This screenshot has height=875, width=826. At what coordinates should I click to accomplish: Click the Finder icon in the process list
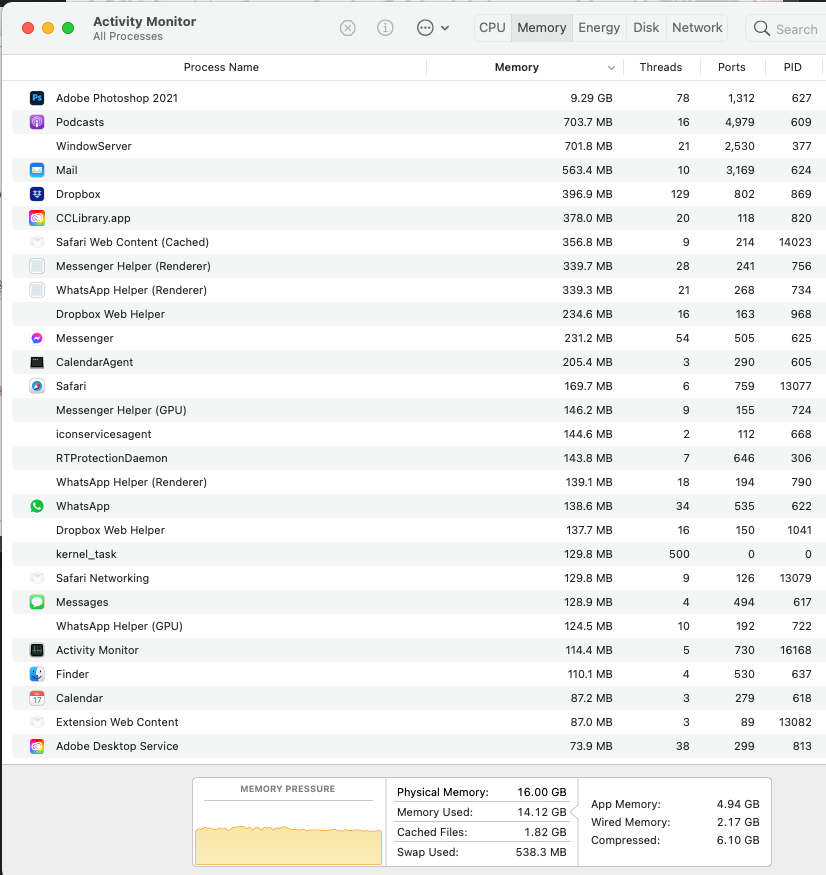click(37, 674)
